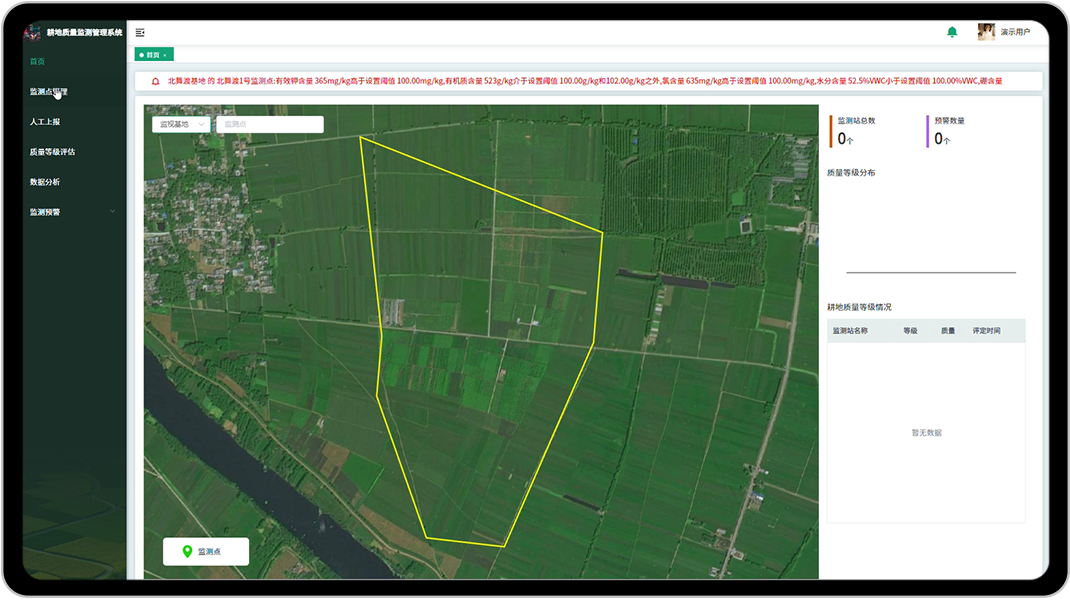Viewport: 1070px width, 600px height.
Task: Select 首页 in the sidebar menu
Action: coord(37,62)
